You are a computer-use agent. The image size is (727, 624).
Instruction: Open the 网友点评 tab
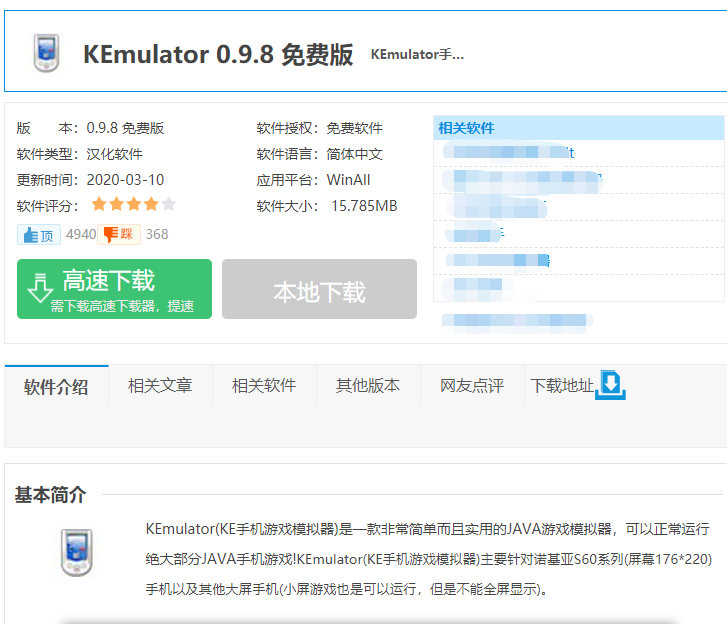point(472,386)
